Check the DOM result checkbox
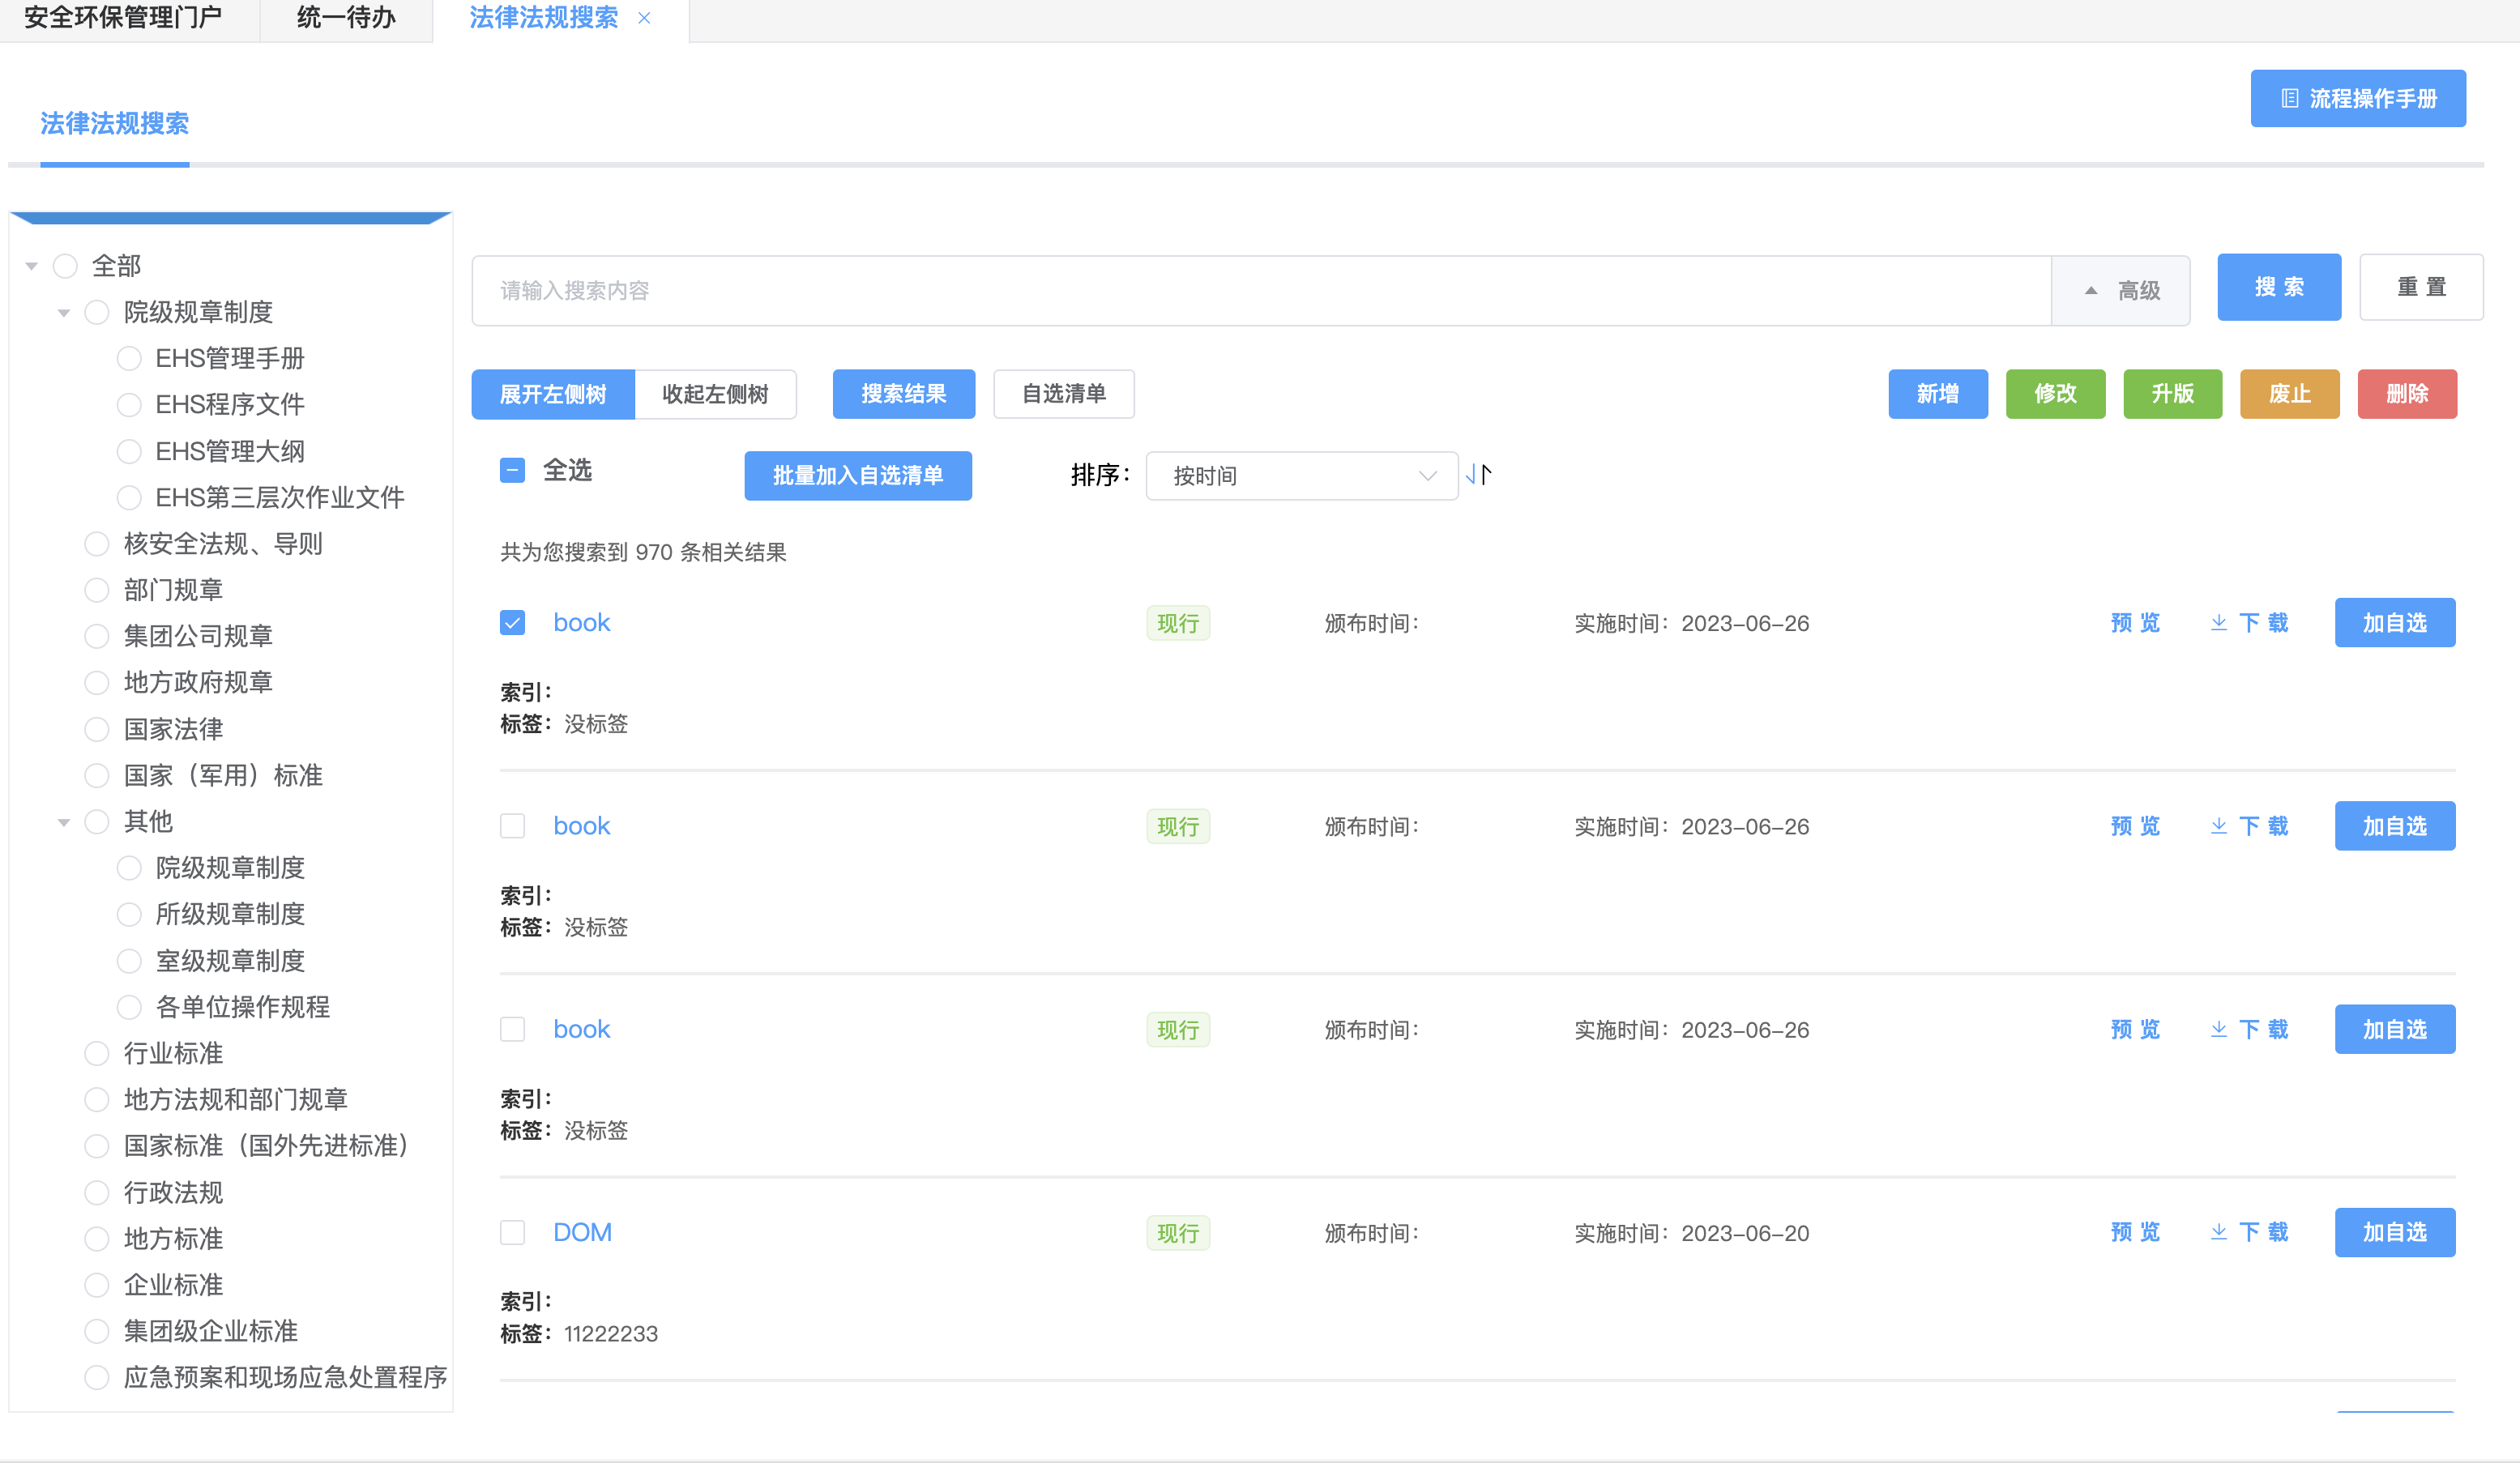2520x1463 pixels. [x=512, y=1232]
